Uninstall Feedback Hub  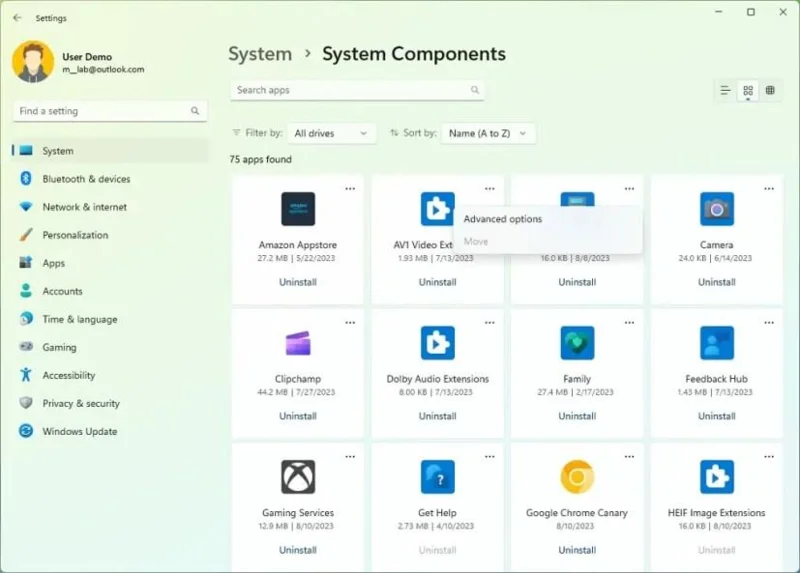tap(717, 416)
